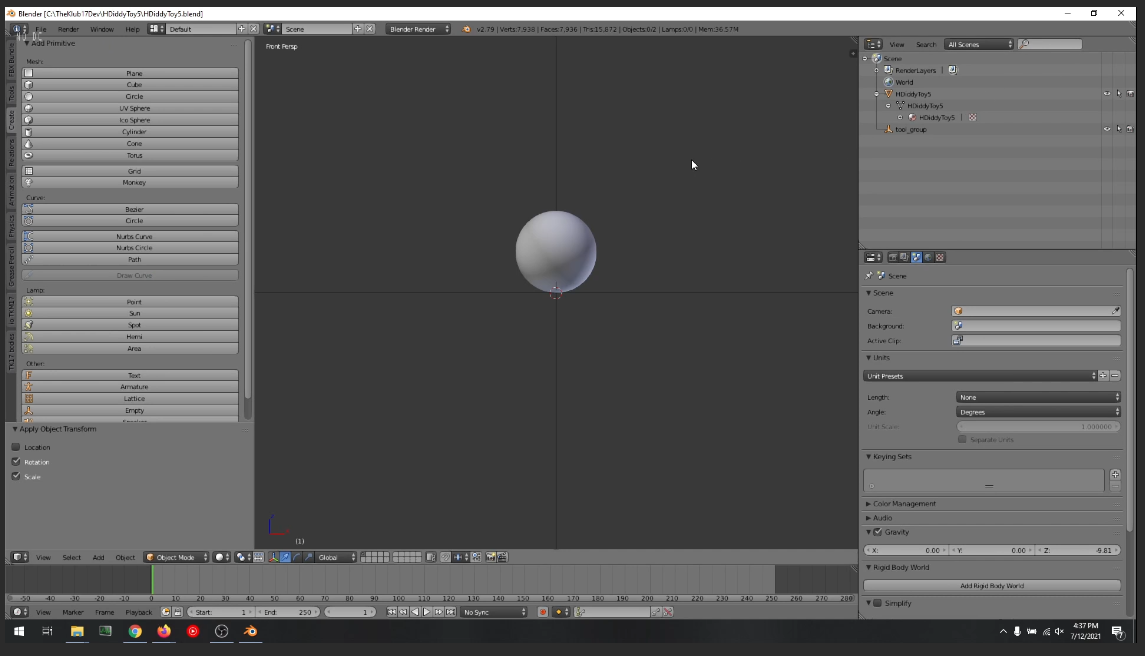This screenshot has width=1145, height=656.
Task: Click the outliner editor type icon
Action: [x=873, y=45]
